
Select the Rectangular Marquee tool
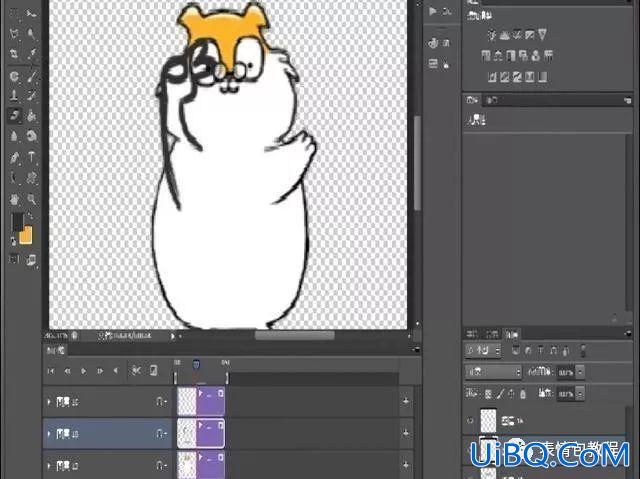pyautogui.click(x=15, y=13)
